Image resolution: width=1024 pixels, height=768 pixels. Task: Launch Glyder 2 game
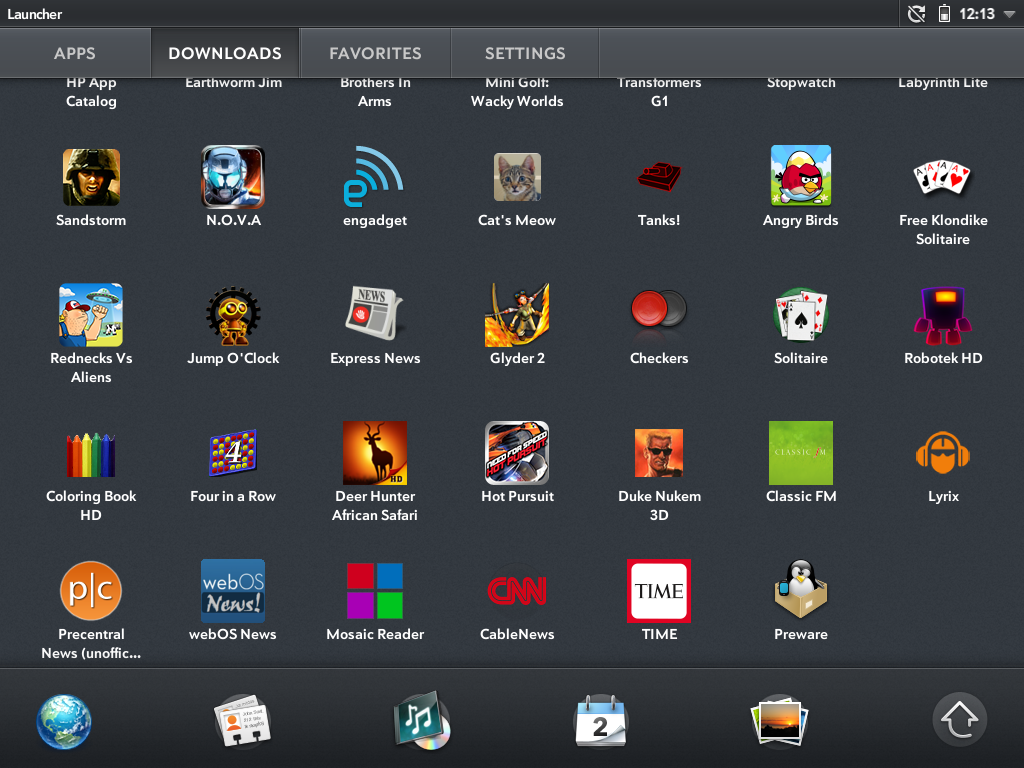(517, 315)
